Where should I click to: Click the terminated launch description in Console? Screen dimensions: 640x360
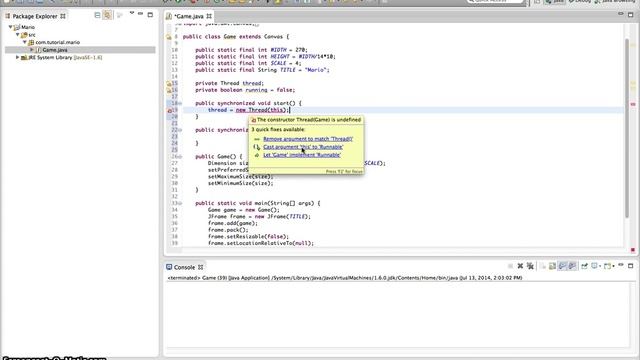click(x=345, y=278)
